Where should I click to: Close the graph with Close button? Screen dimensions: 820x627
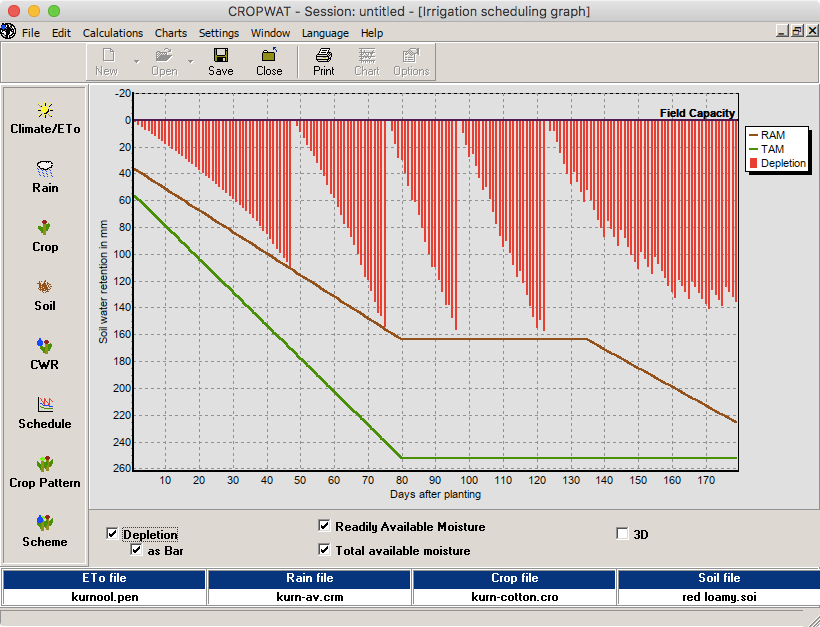click(x=269, y=62)
